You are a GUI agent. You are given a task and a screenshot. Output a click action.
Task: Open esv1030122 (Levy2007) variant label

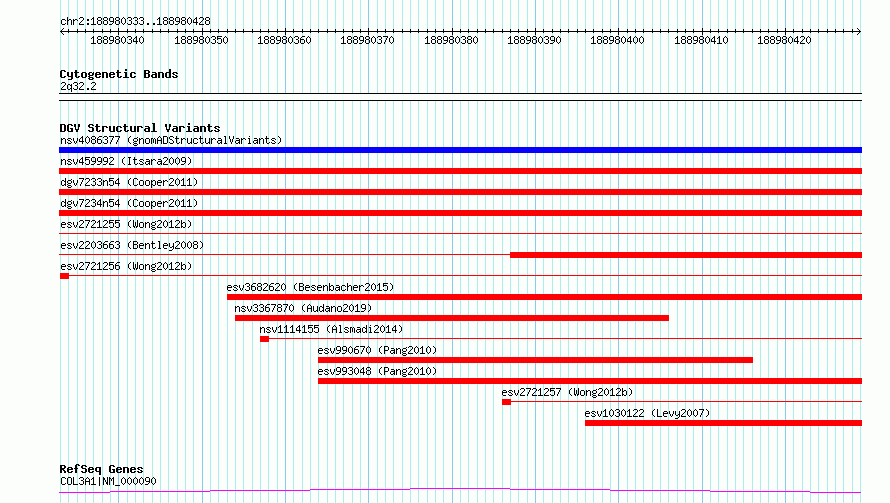click(647, 413)
